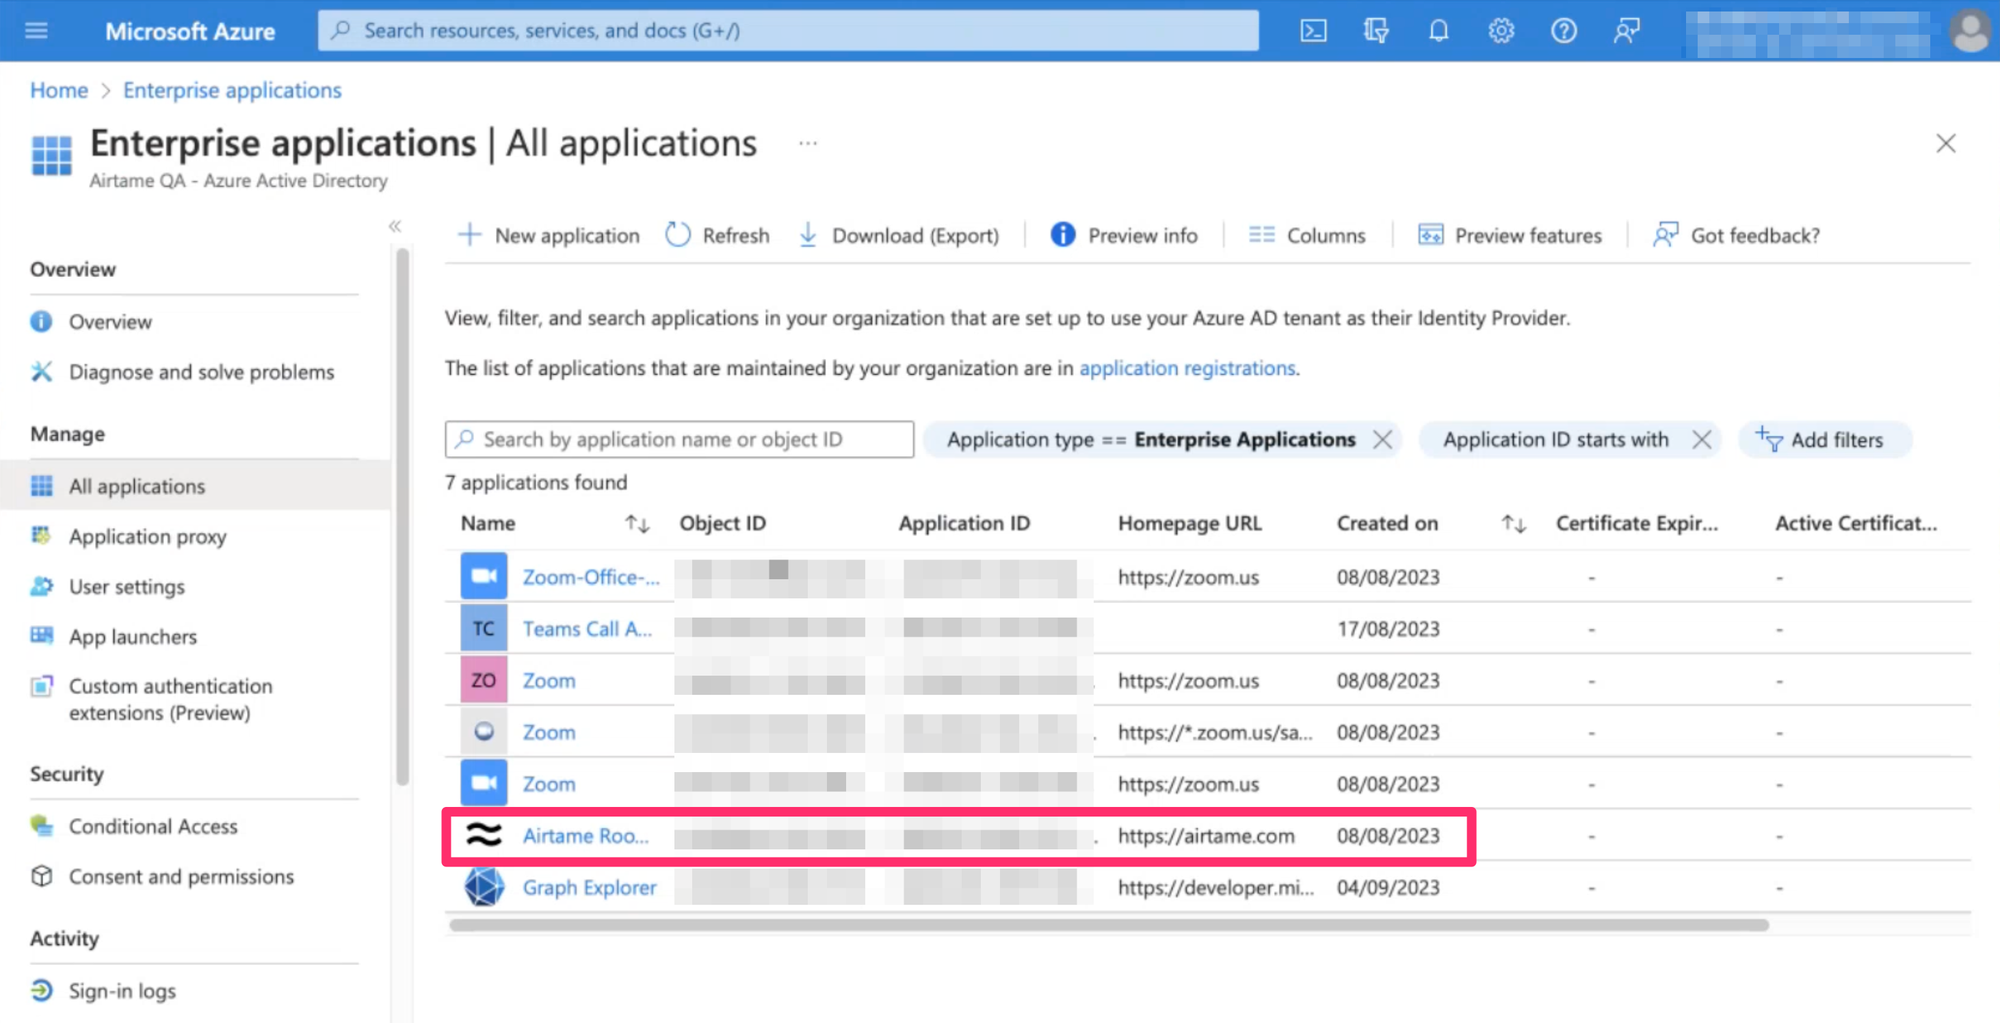The height and width of the screenshot is (1023, 2000).
Task: Open portal settings gear
Action: (x=1501, y=31)
